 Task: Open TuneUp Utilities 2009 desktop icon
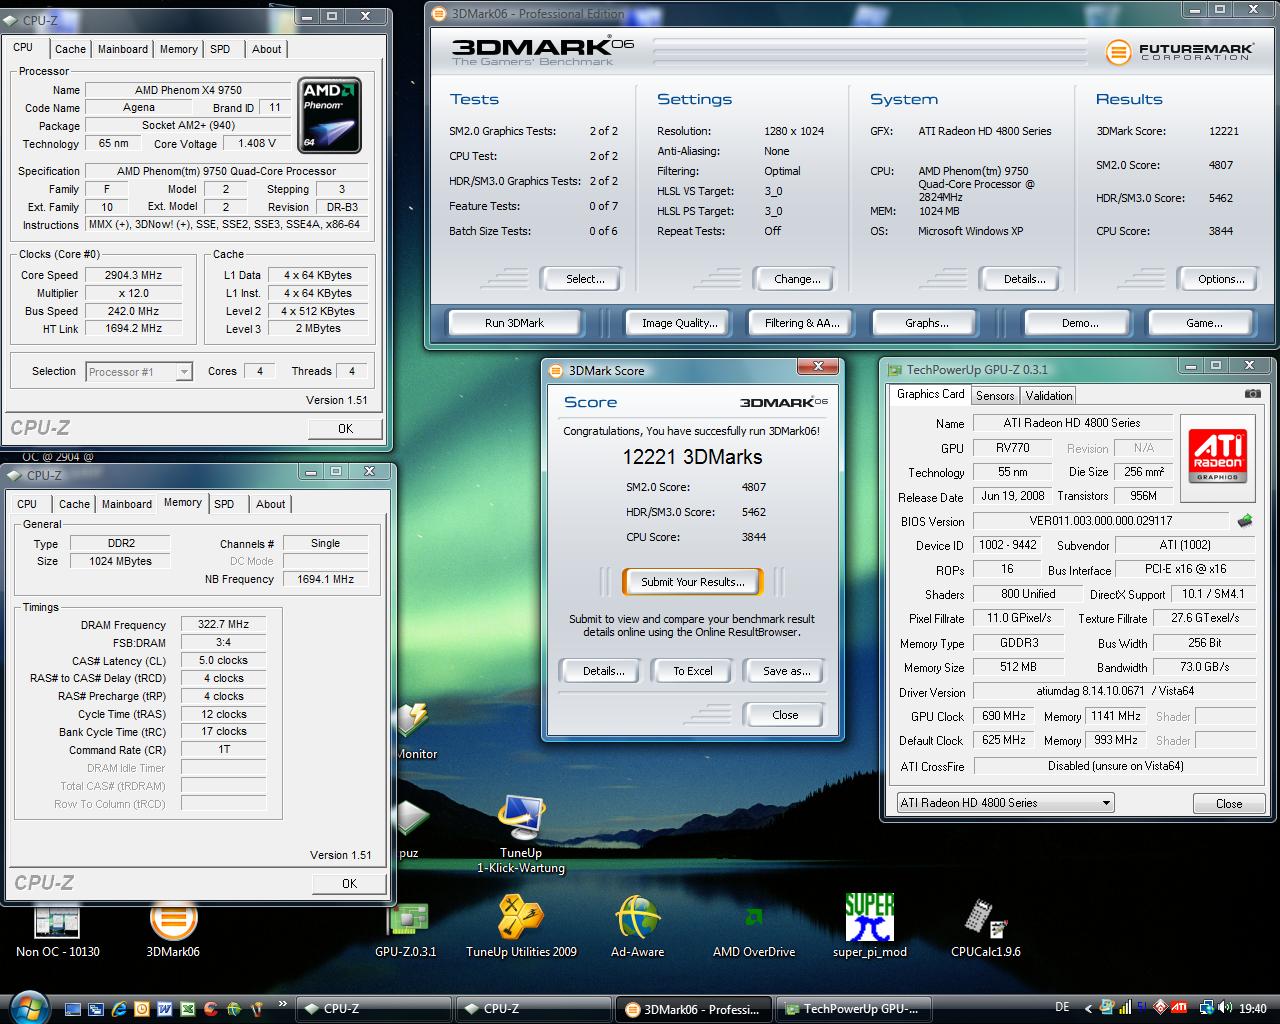tap(521, 928)
